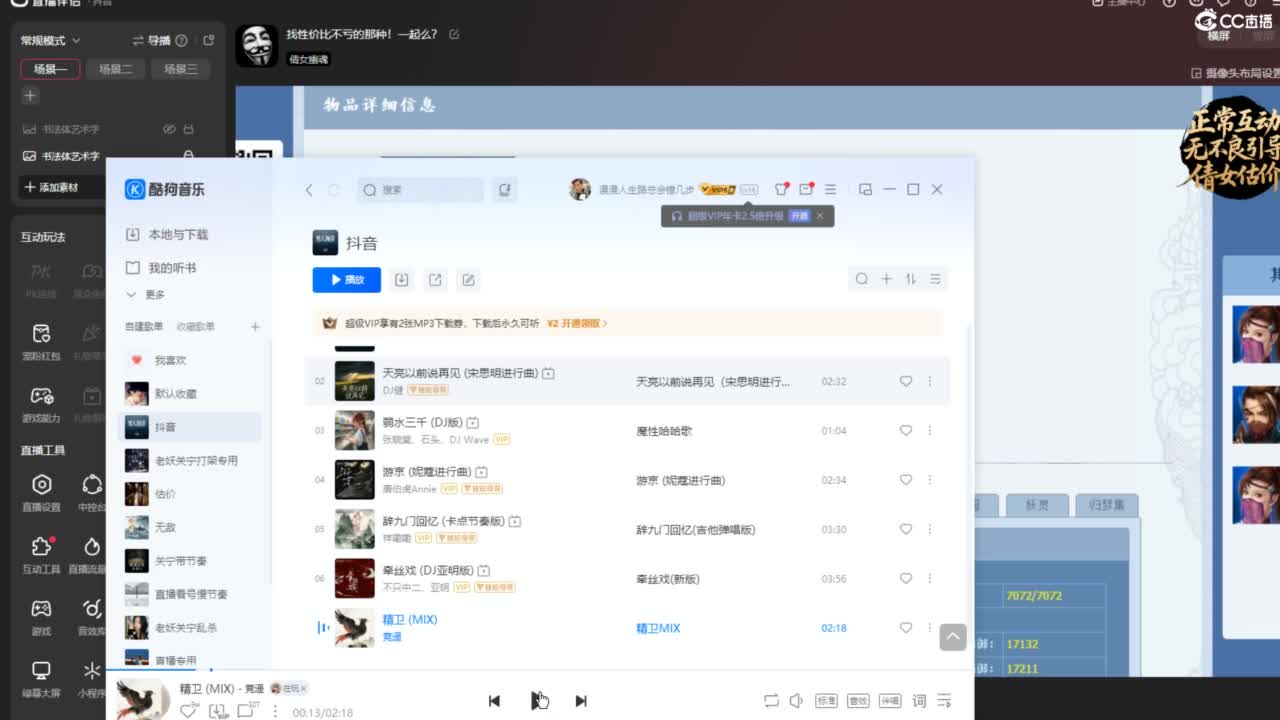Switch to 场景三 scene tab
This screenshot has width=1280, height=720.
click(x=181, y=69)
